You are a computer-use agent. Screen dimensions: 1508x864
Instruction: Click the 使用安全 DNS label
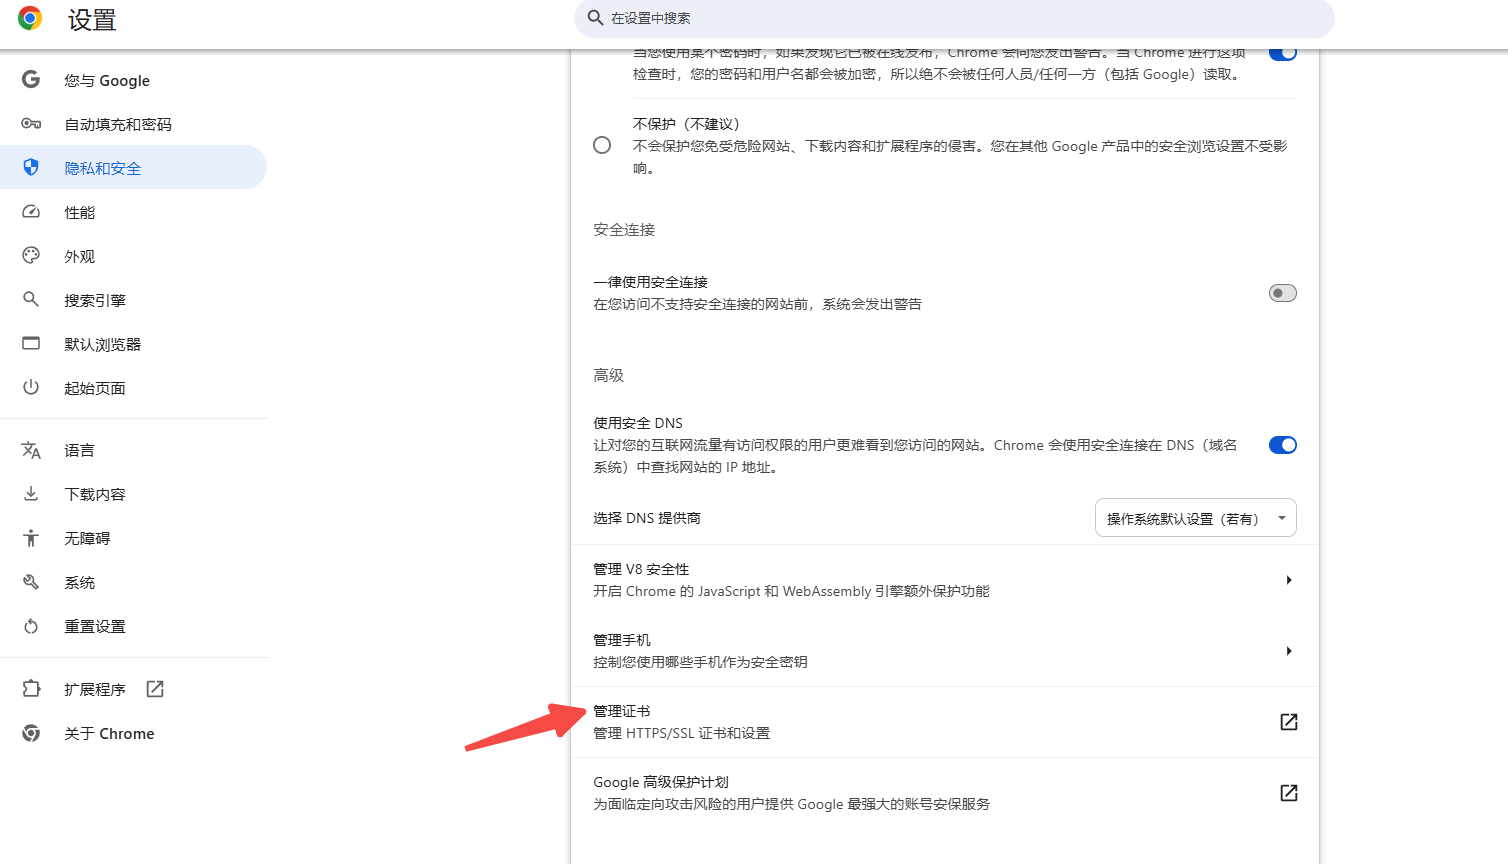pyautogui.click(x=638, y=423)
